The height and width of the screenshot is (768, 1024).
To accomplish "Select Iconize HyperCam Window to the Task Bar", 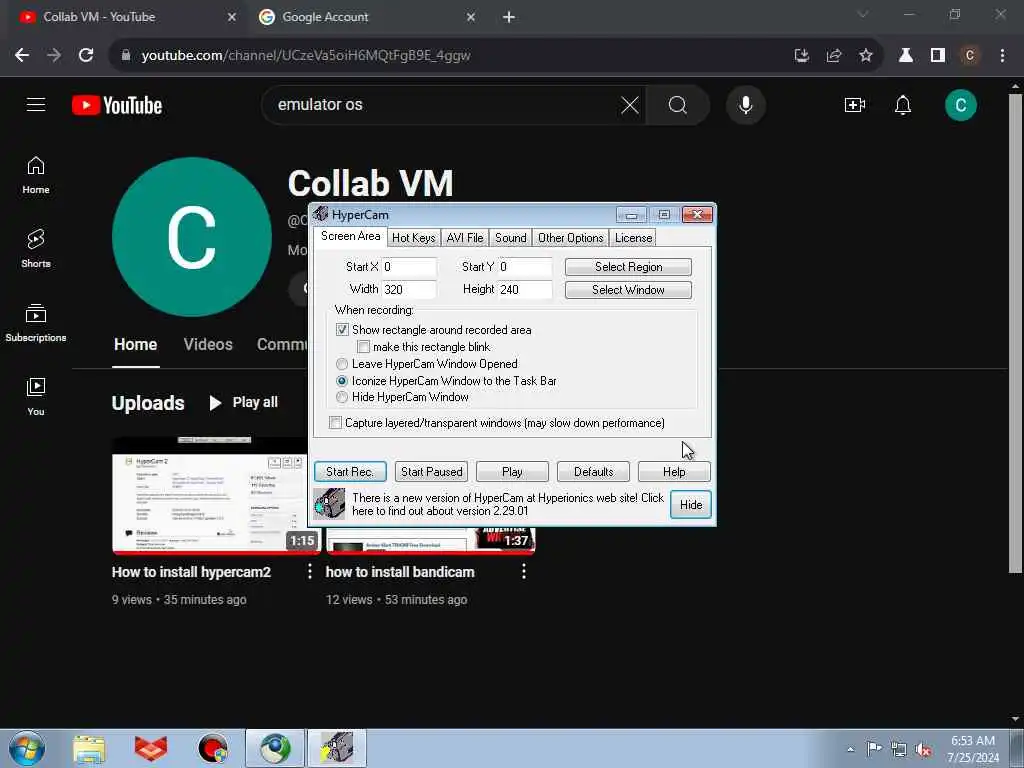I will (342, 381).
